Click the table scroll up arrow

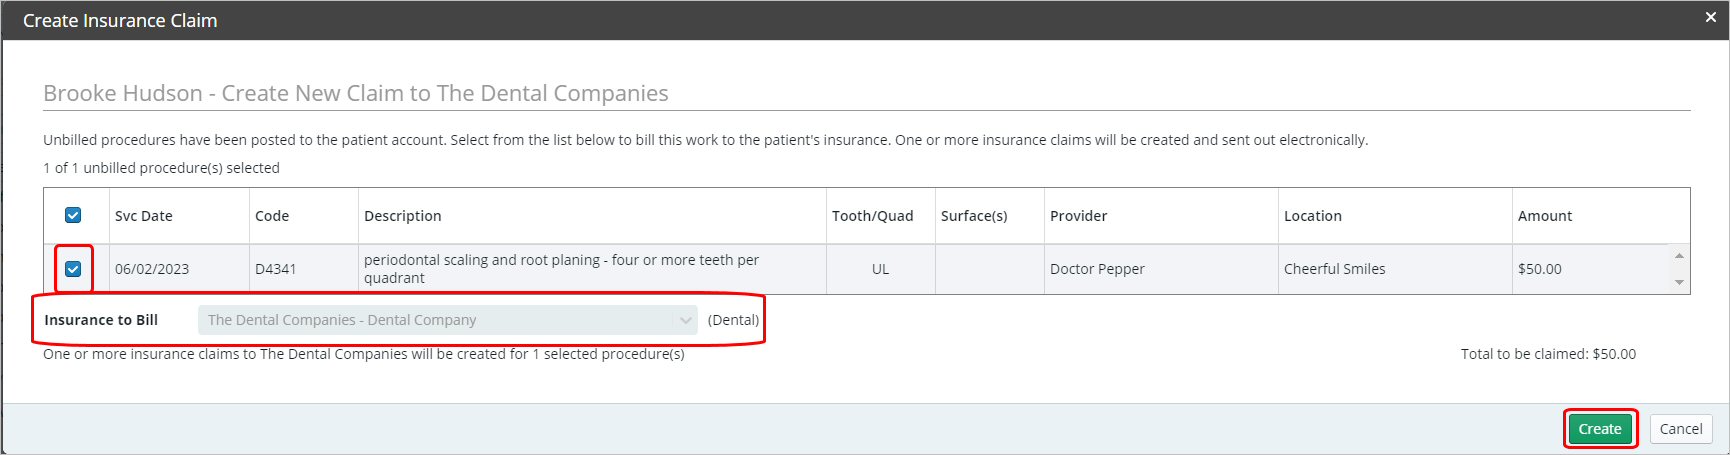pyautogui.click(x=1679, y=256)
